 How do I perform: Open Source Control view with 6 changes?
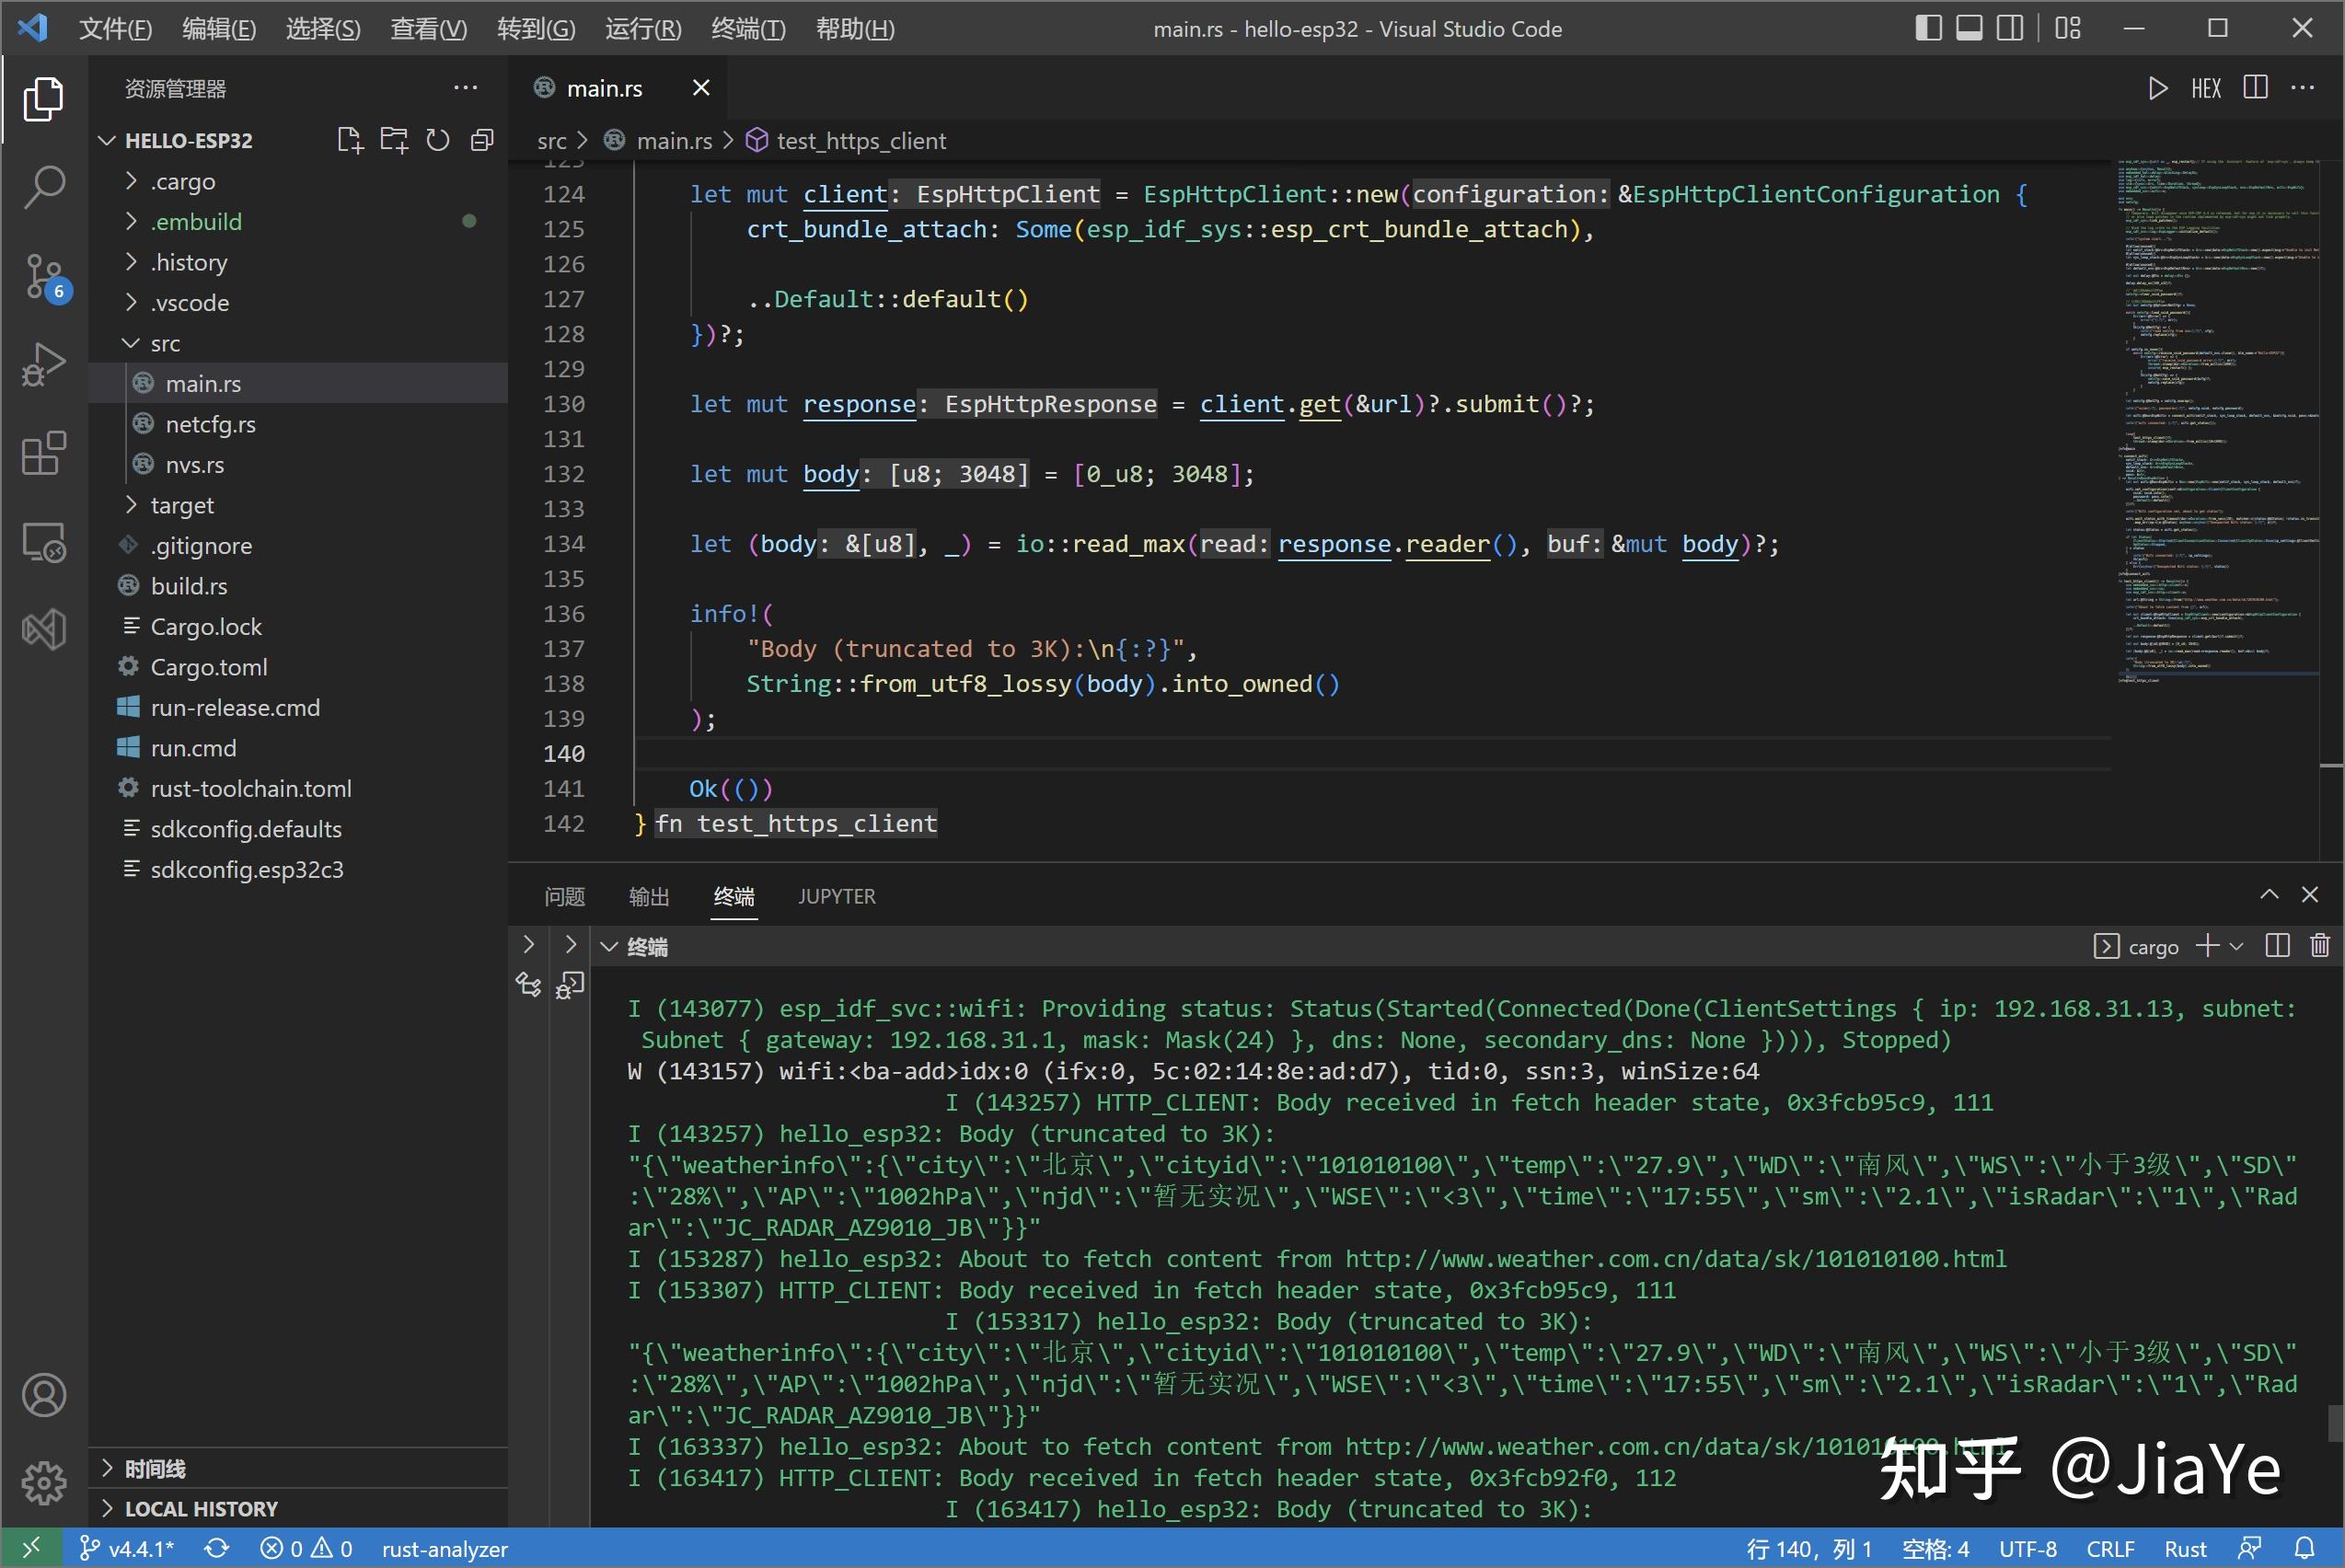(44, 277)
